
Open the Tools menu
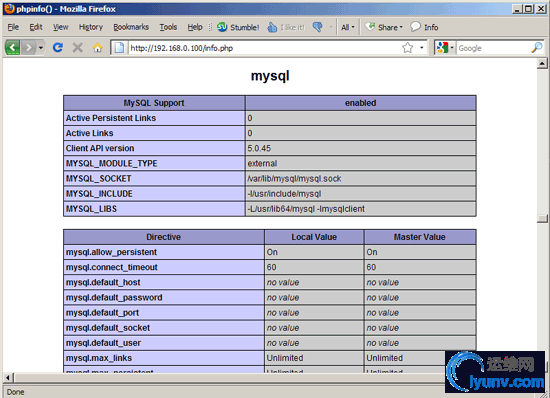tap(168, 27)
